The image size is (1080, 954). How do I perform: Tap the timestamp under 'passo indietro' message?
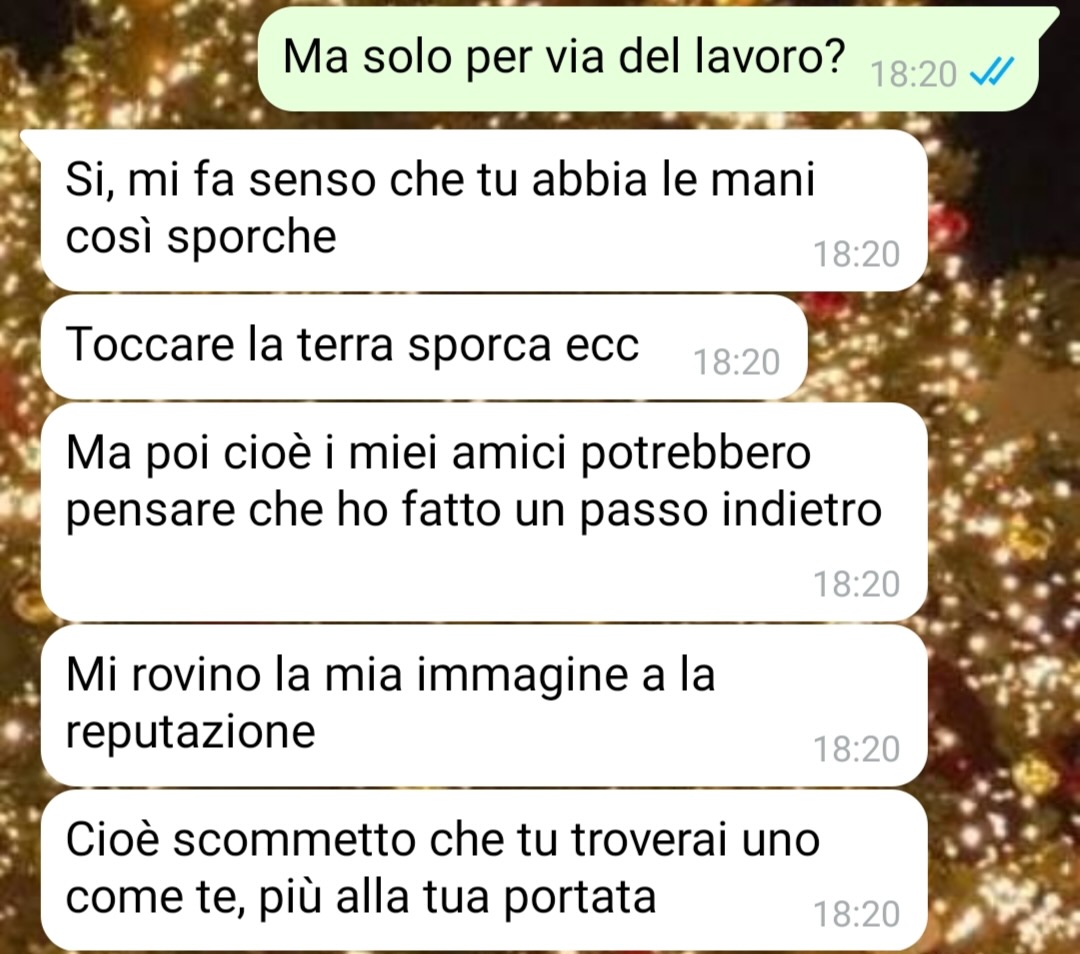[x=856, y=584]
